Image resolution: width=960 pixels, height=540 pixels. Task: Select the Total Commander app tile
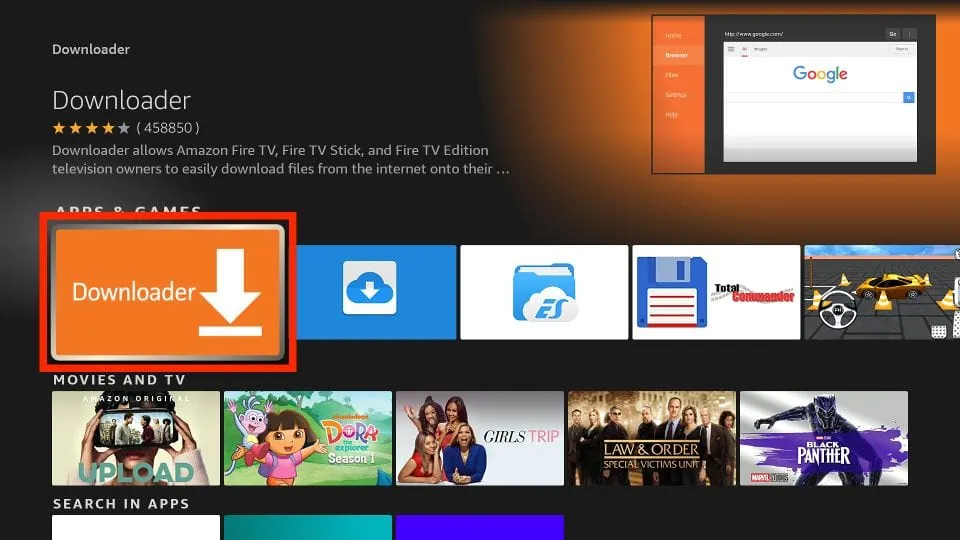[x=716, y=292]
